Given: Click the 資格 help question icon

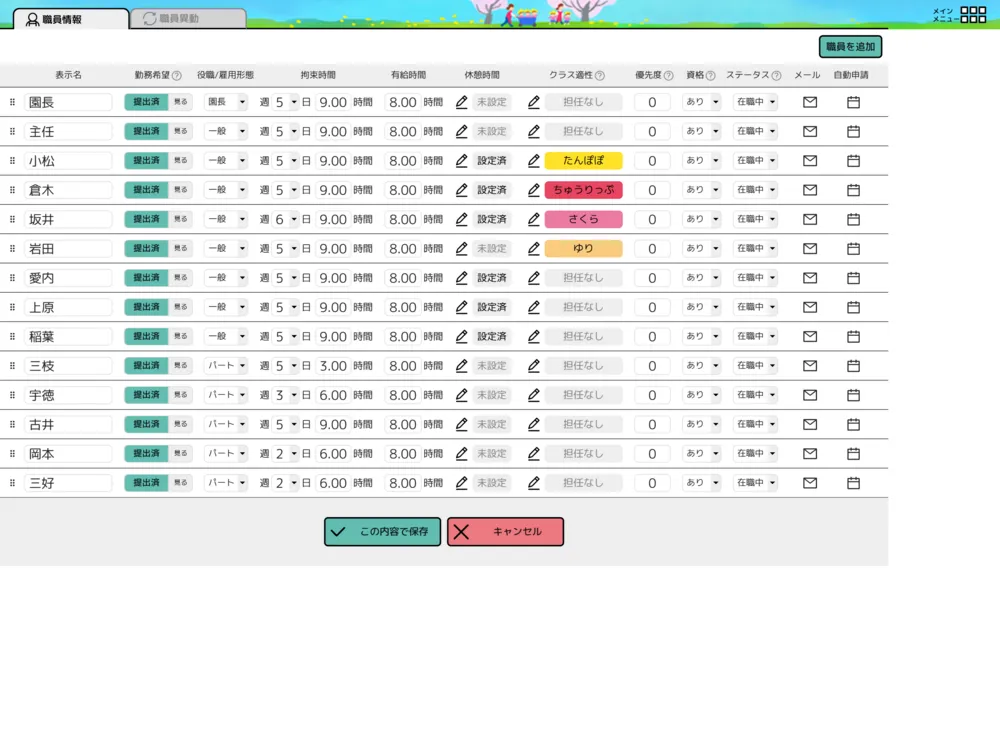Looking at the screenshot, I should coord(710,75).
